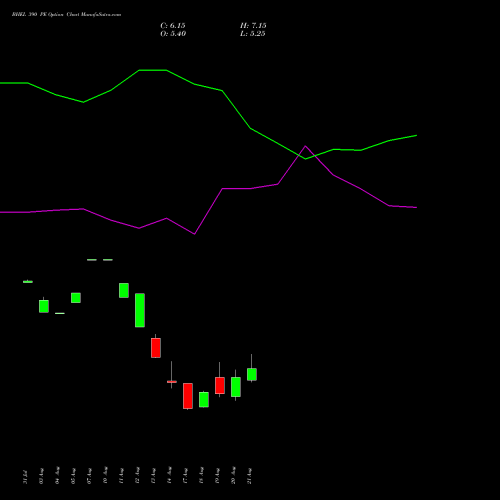This screenshot has height=500, width=500.
Task: Click the green candle above 11 Aug
Action: 124,290
